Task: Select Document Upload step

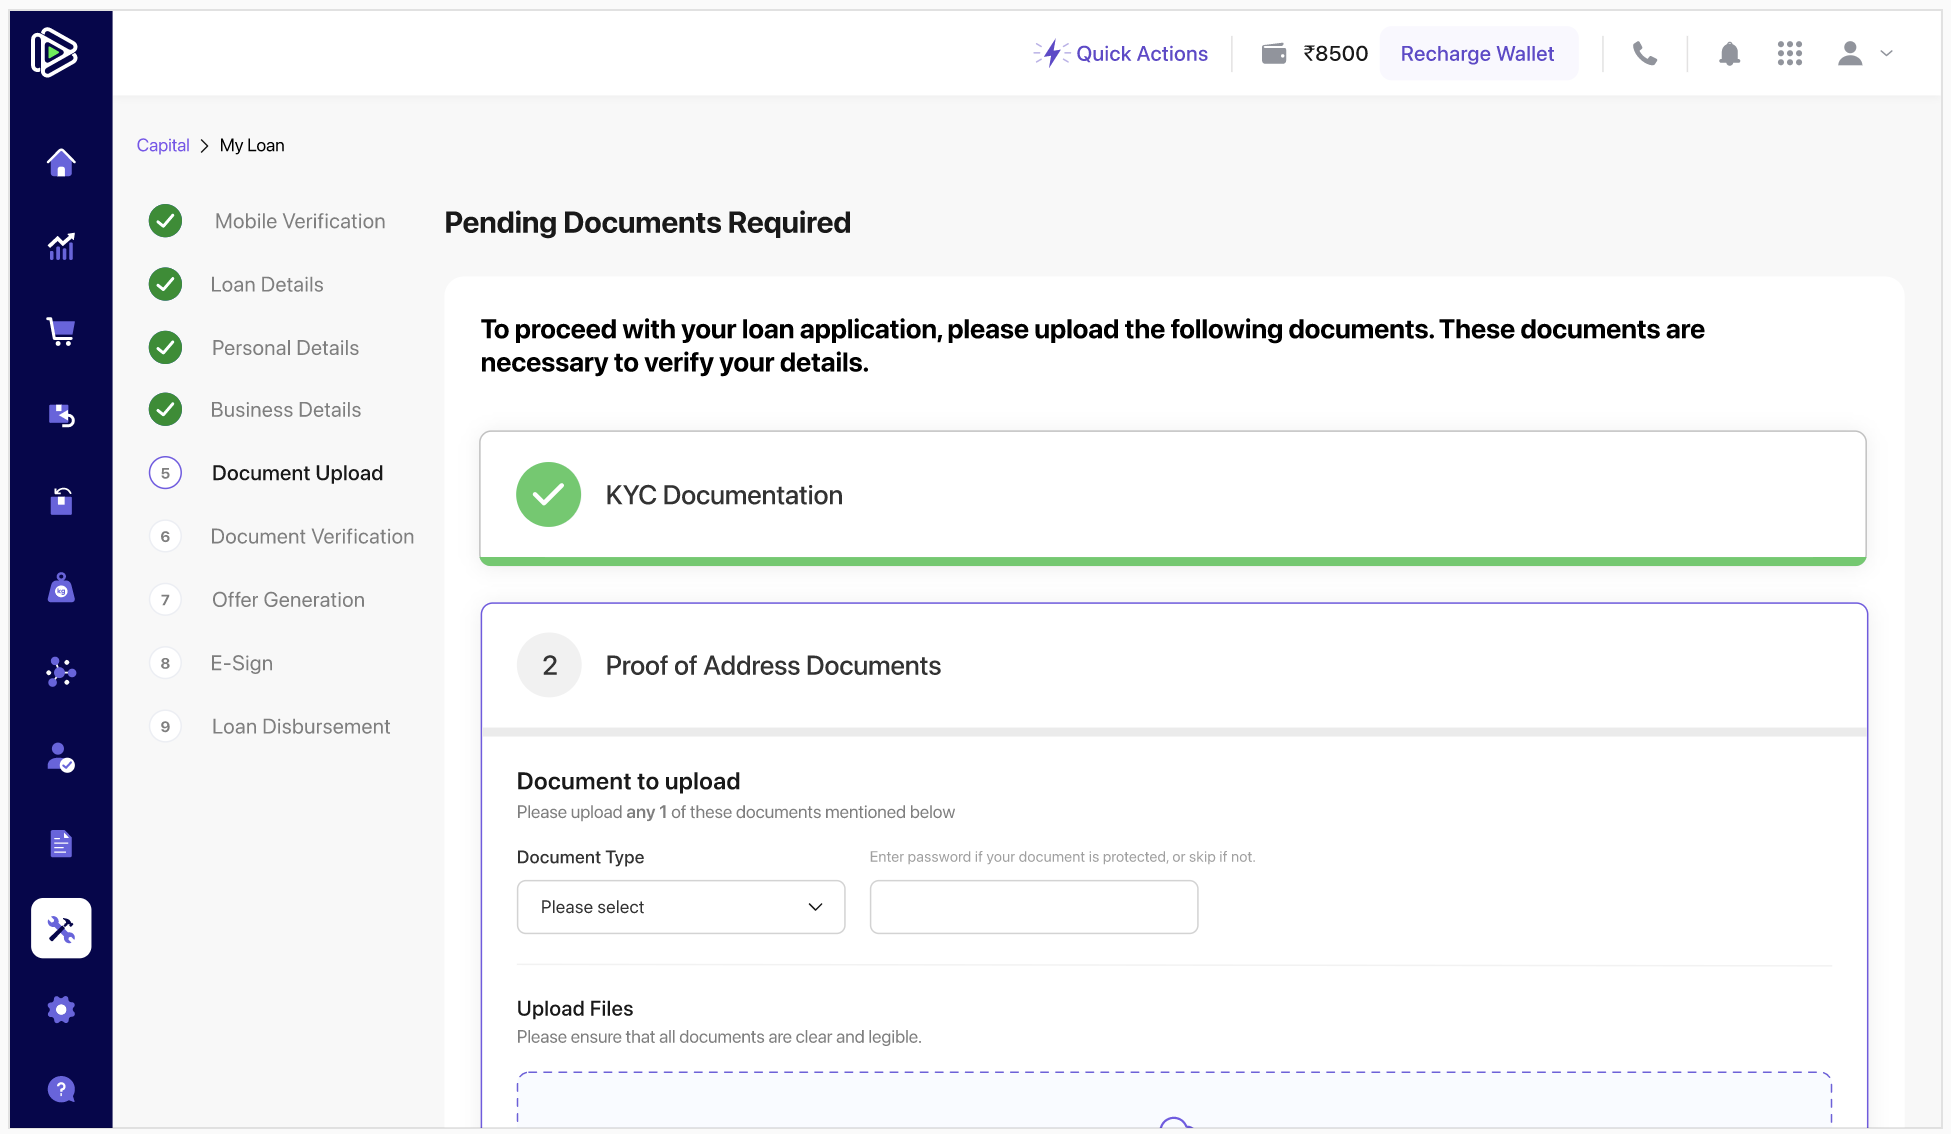Action: click(297, 473)
